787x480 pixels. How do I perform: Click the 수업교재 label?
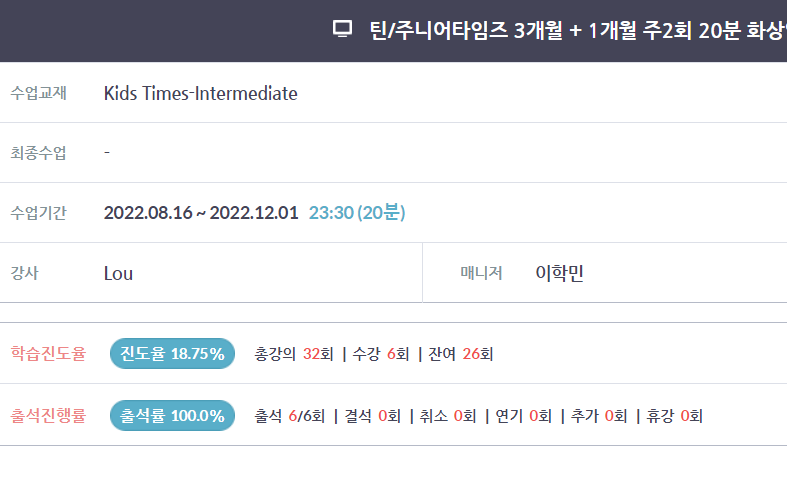click(x=39, y=93)
